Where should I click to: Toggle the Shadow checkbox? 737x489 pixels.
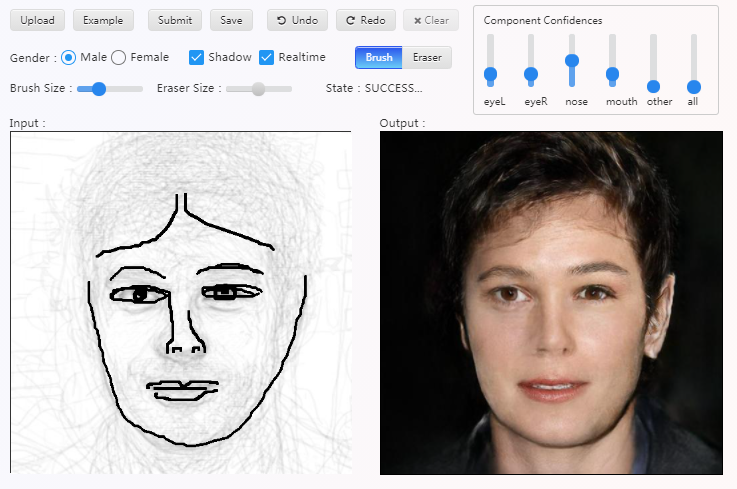(196, 57)
